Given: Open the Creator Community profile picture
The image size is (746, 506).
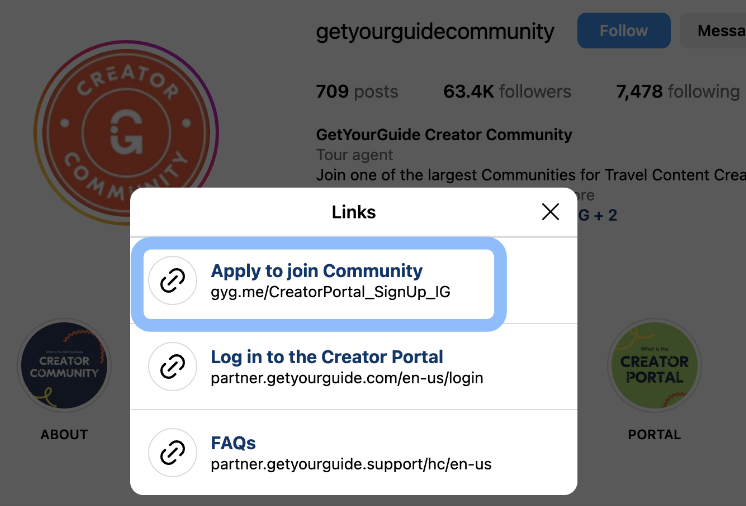Looking at the screenshot, I should tap(126, 132).
